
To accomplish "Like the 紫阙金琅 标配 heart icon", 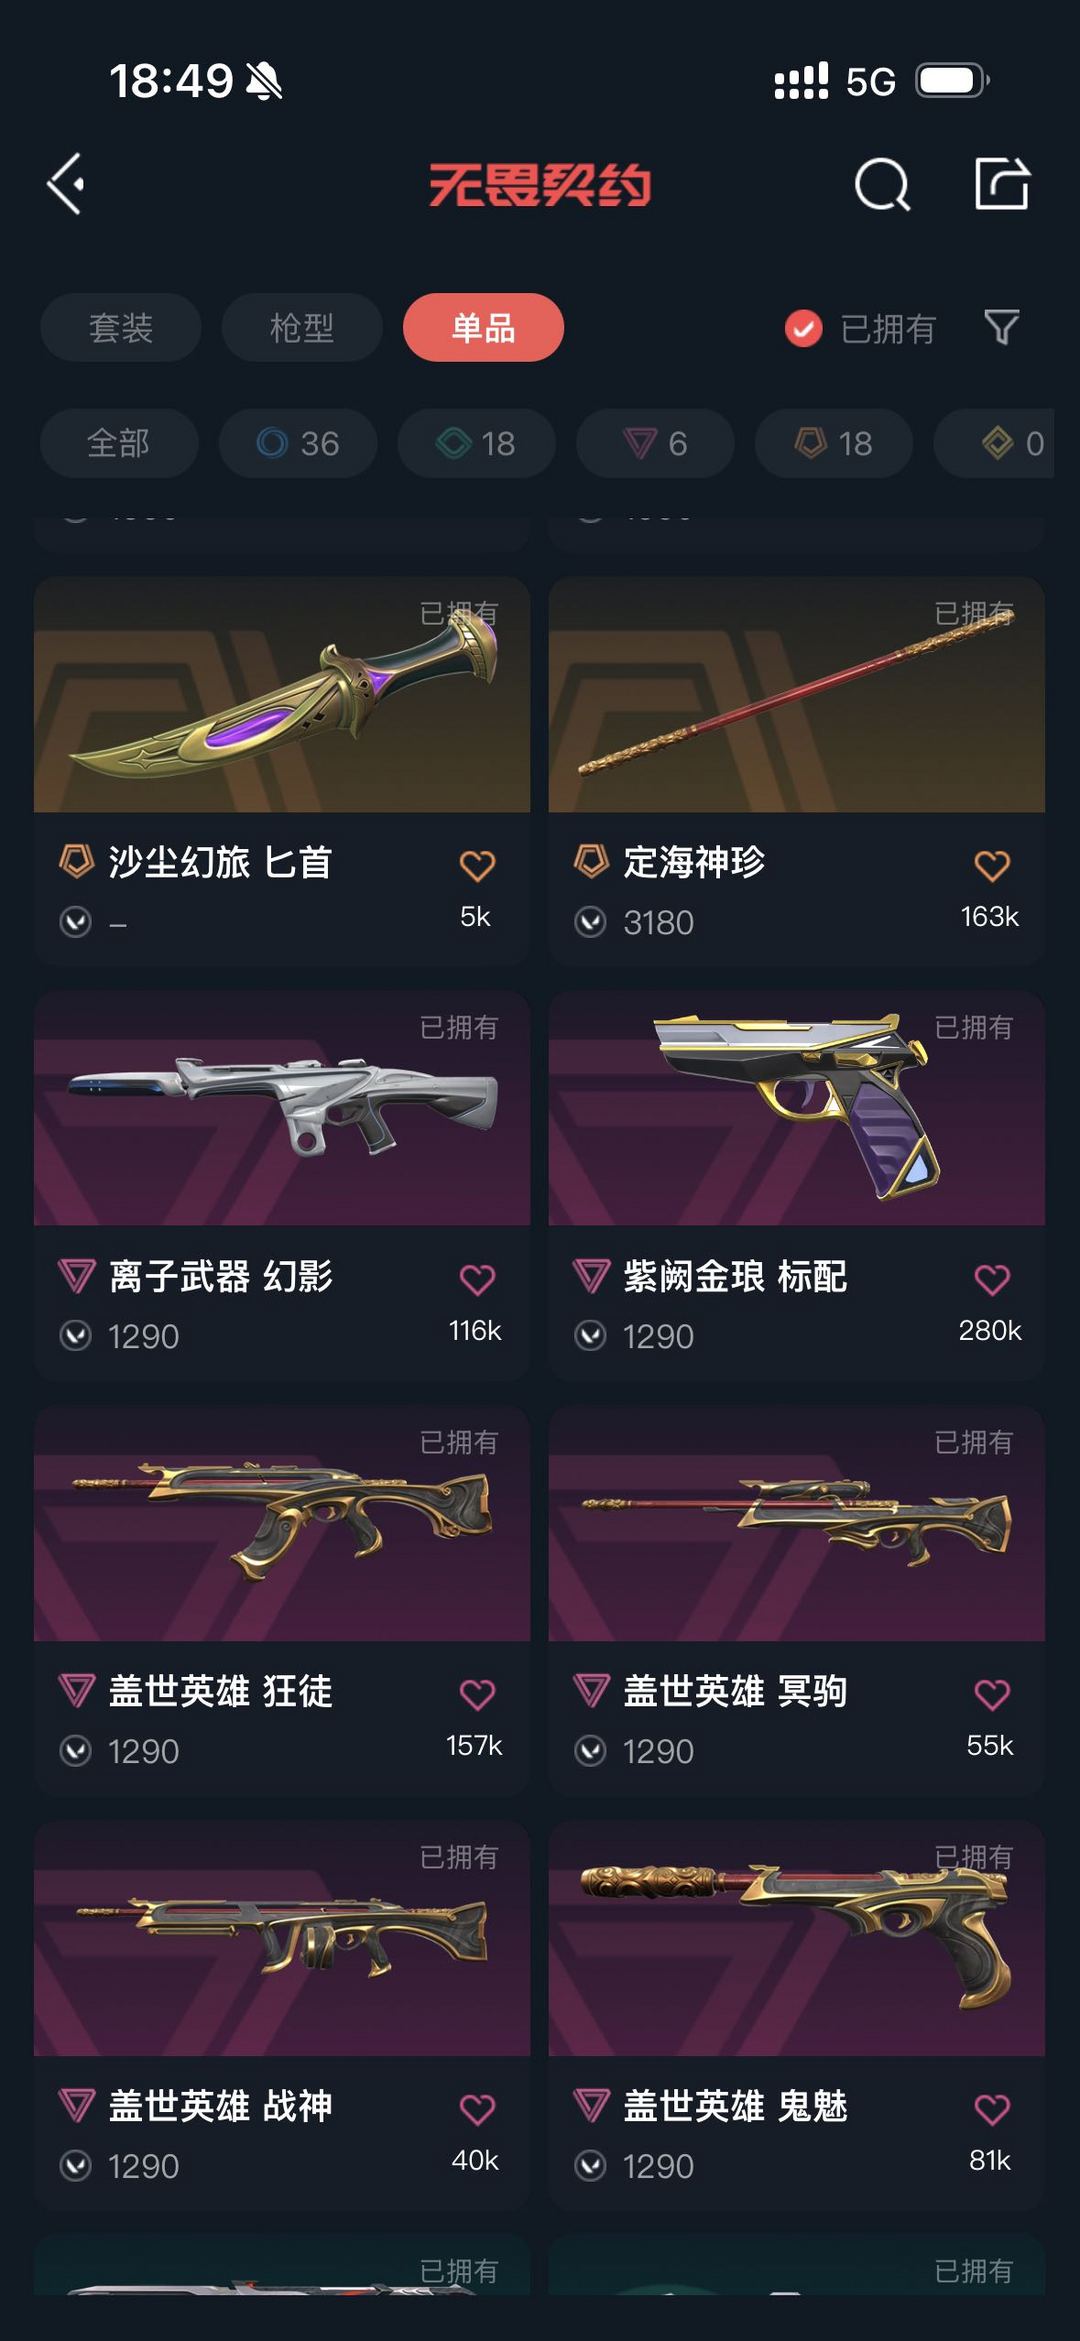I will coord(992,1280).
